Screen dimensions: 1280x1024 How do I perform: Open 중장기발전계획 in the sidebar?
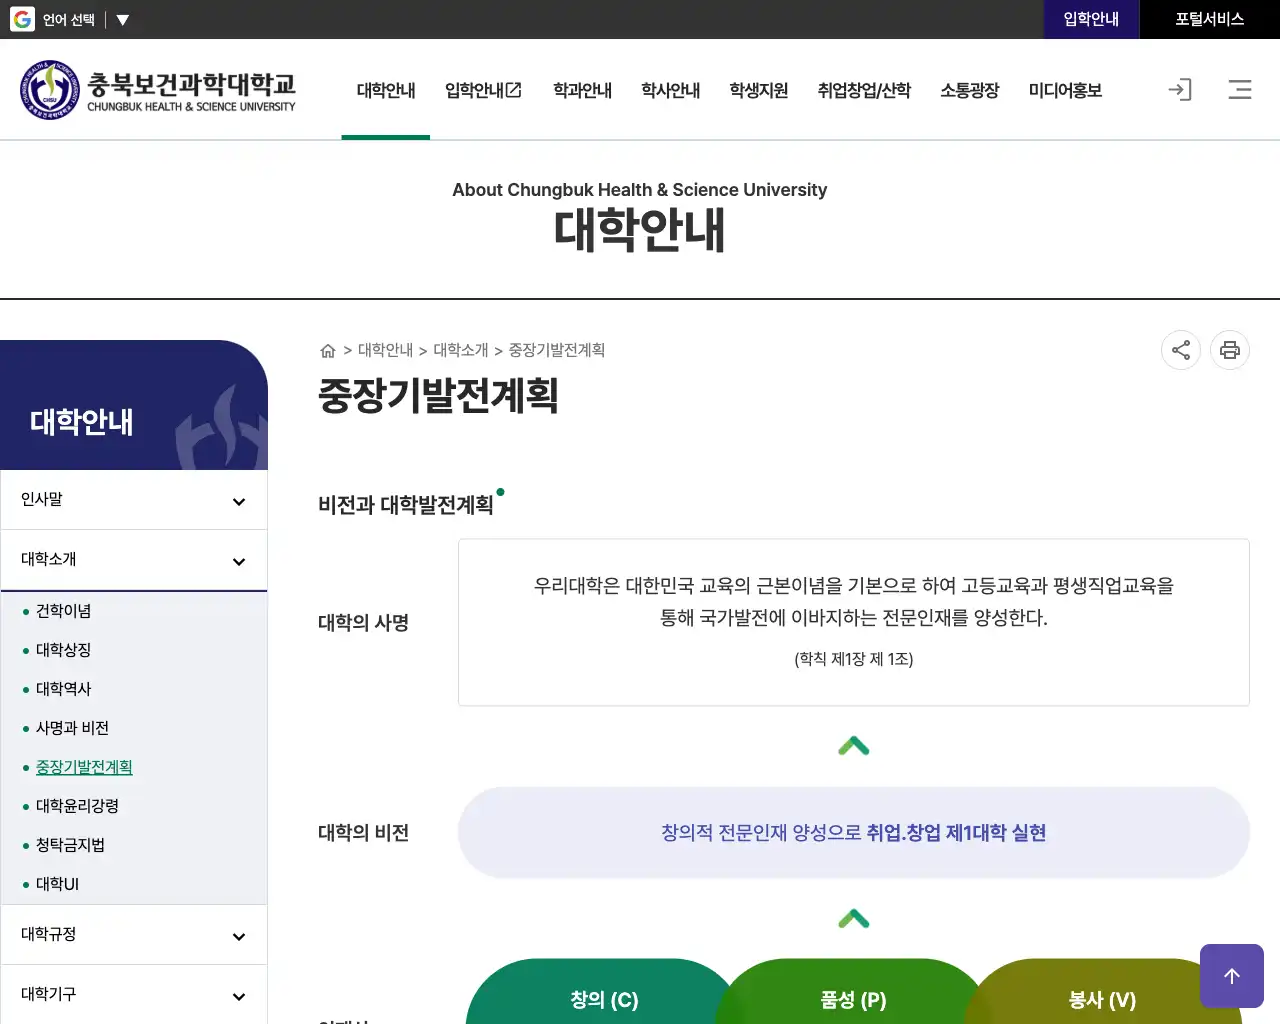[84, 767]
